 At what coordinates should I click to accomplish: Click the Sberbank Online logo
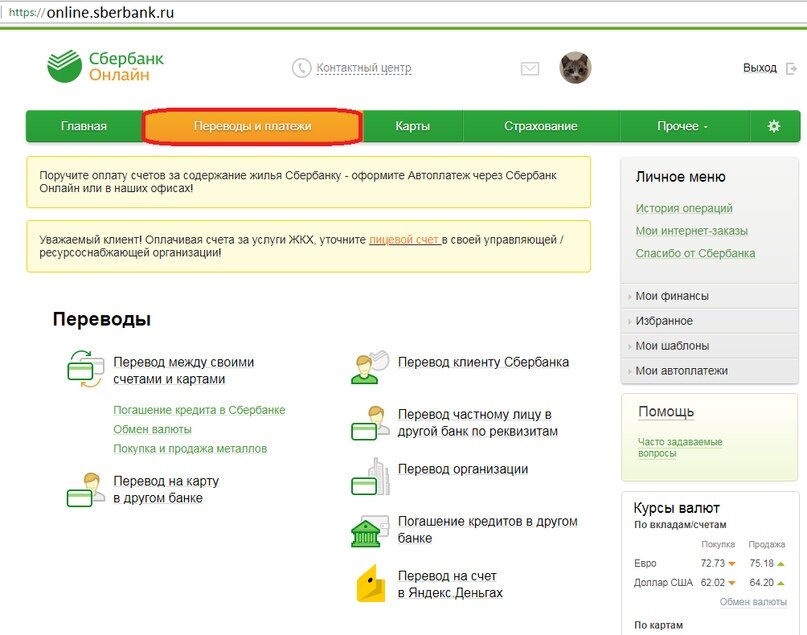(106, 66)
